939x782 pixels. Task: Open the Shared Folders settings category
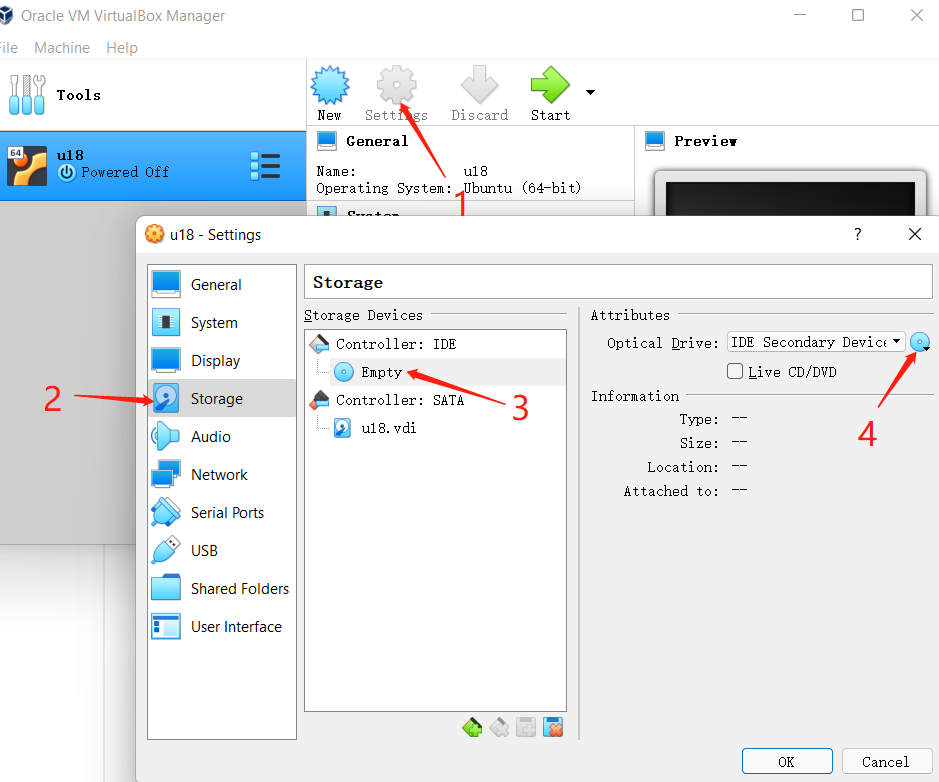[x=239, y=589]
